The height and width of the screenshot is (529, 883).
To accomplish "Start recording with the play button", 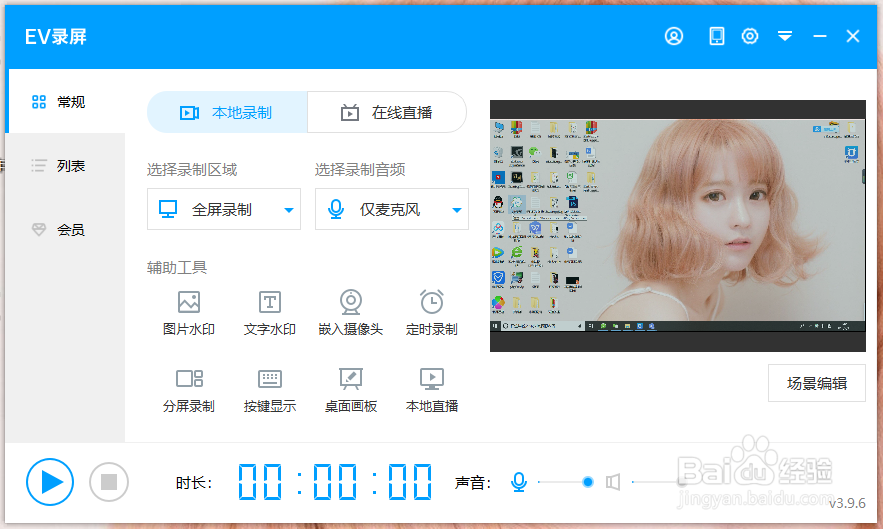I will [x=50, y=482].
